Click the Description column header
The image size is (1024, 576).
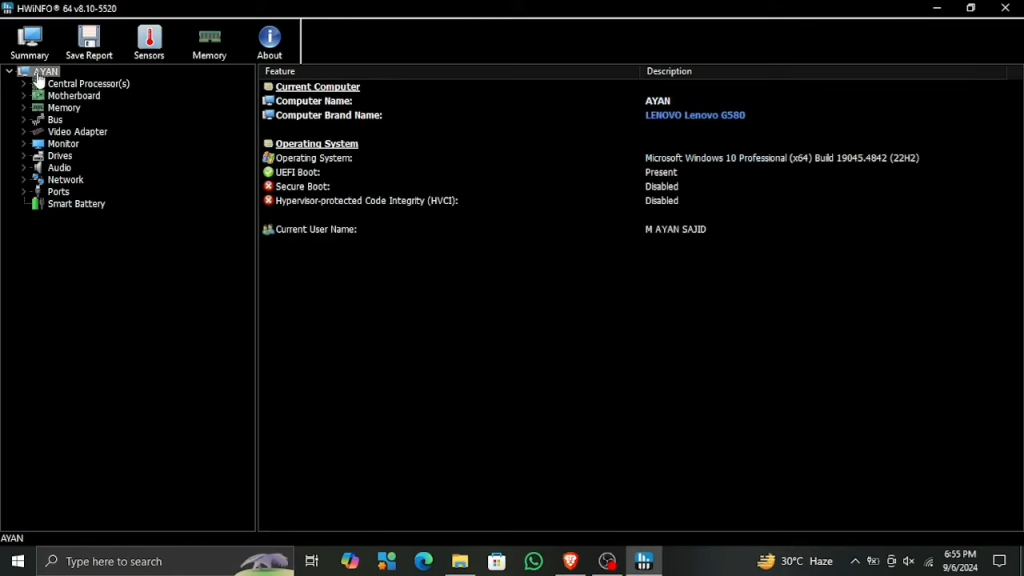click(x=824, y=71)
